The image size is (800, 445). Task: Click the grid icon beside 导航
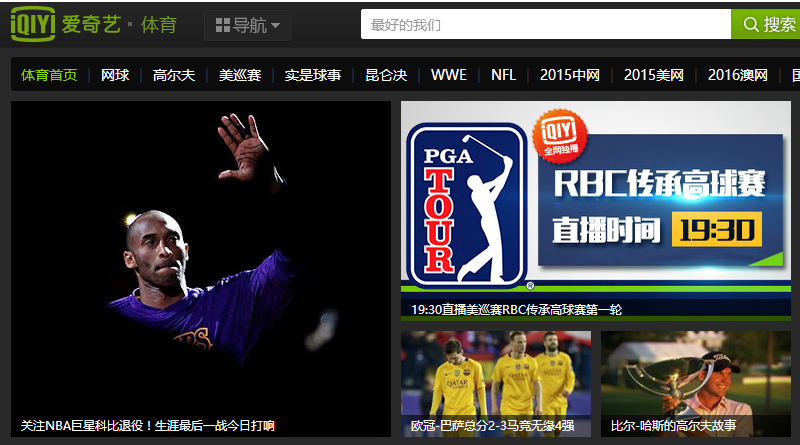pos(222,25)
